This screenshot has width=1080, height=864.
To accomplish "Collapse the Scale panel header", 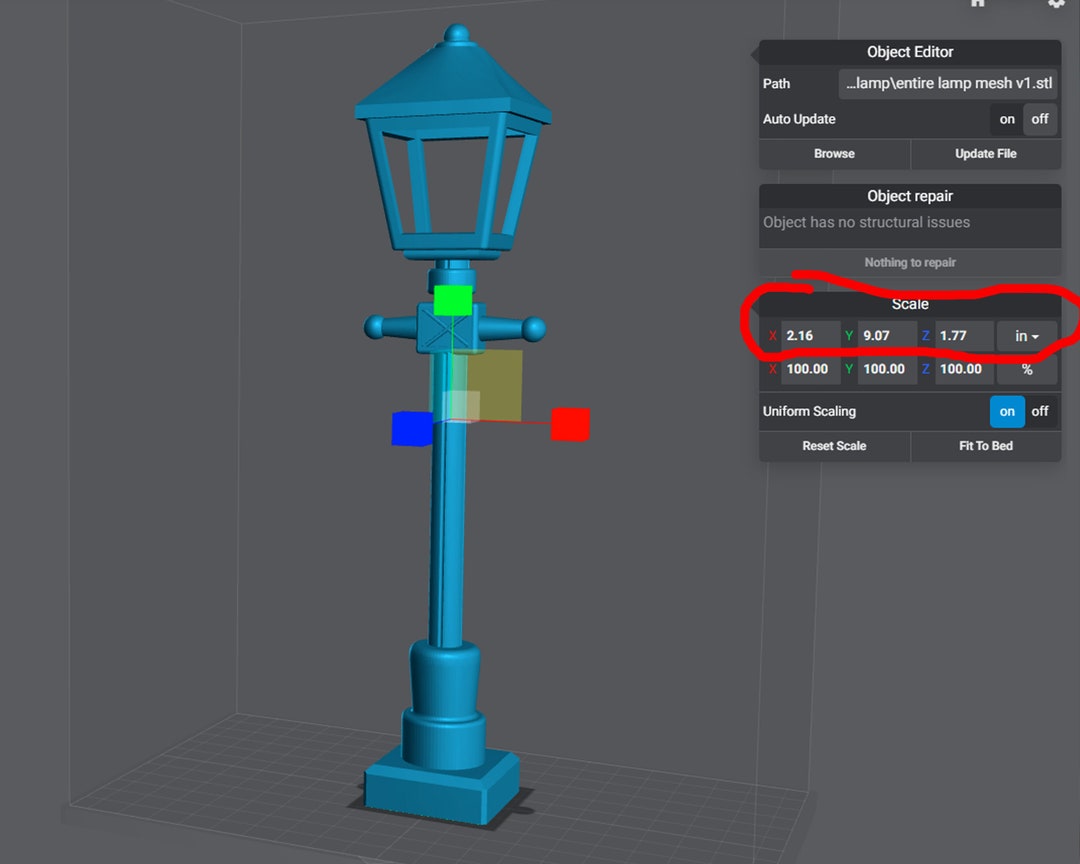I will 910,303.
